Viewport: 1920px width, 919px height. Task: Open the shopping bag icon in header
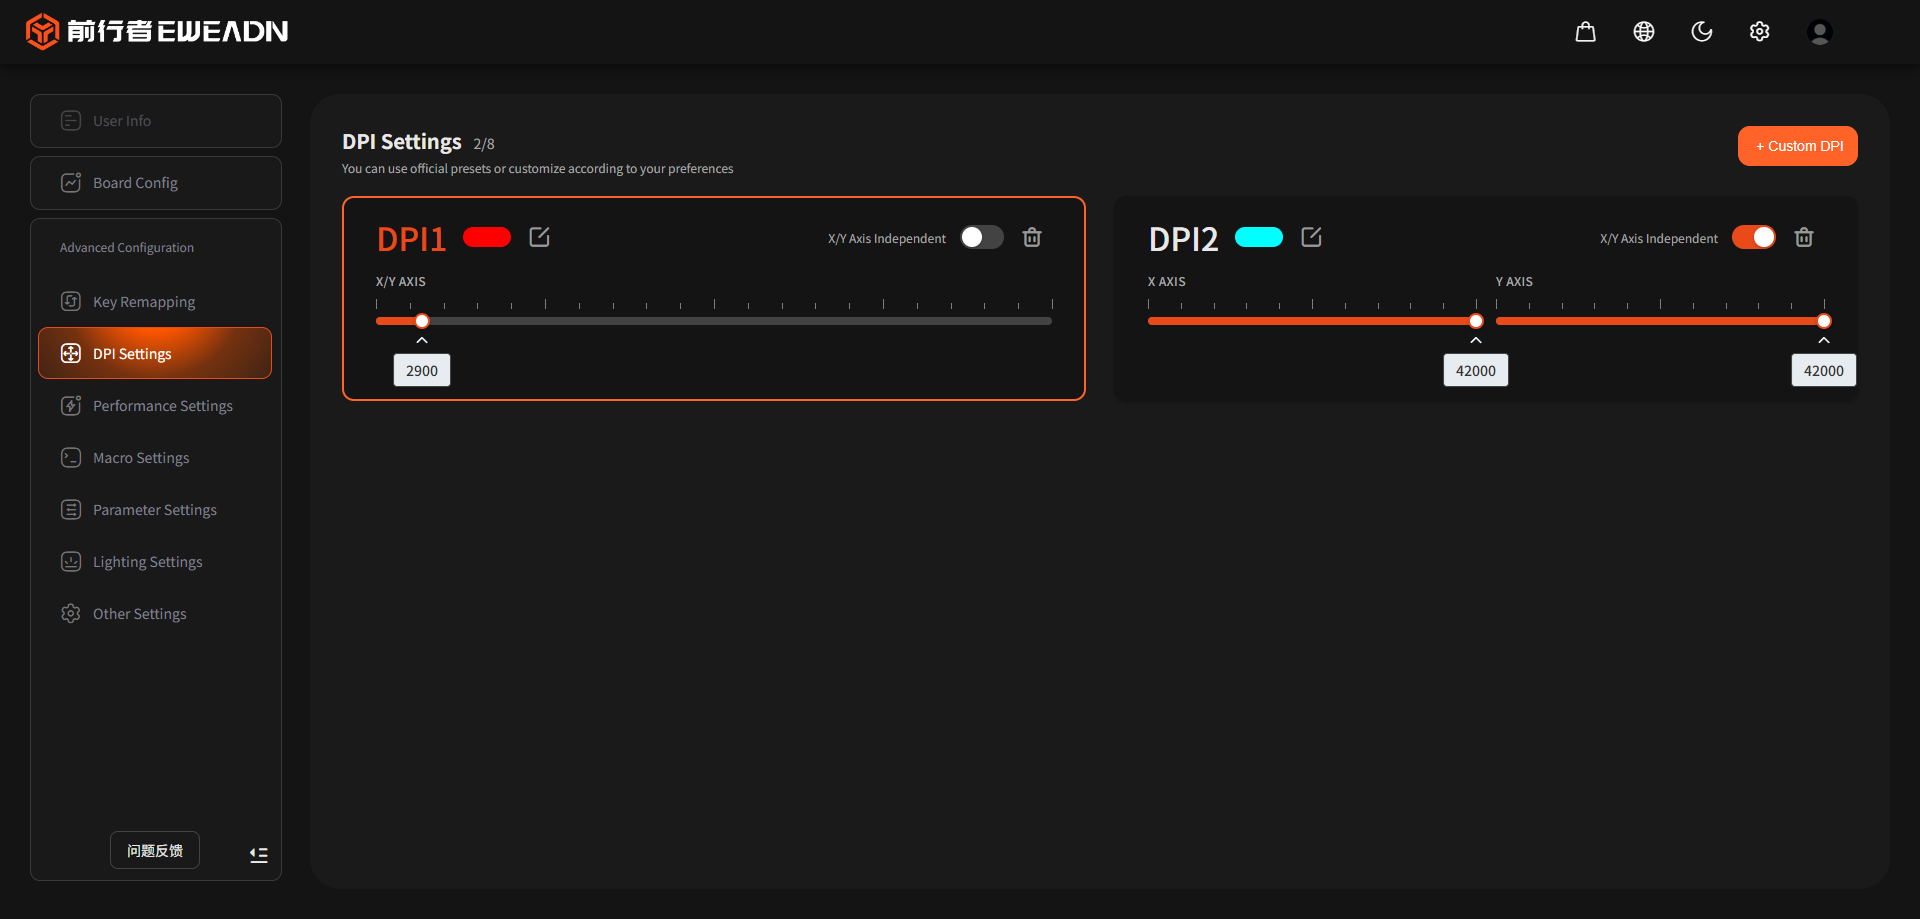[1585, 32]
